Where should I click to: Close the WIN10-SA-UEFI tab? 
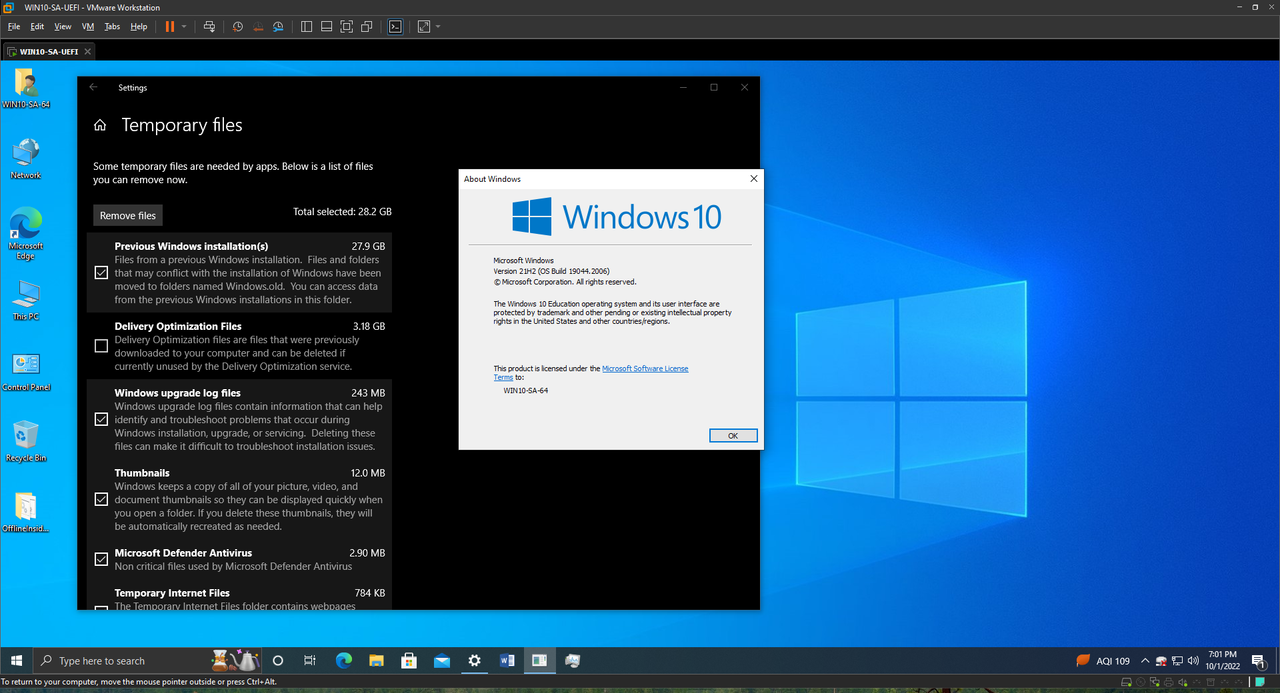pyautogui.click(x=88, y=51)
